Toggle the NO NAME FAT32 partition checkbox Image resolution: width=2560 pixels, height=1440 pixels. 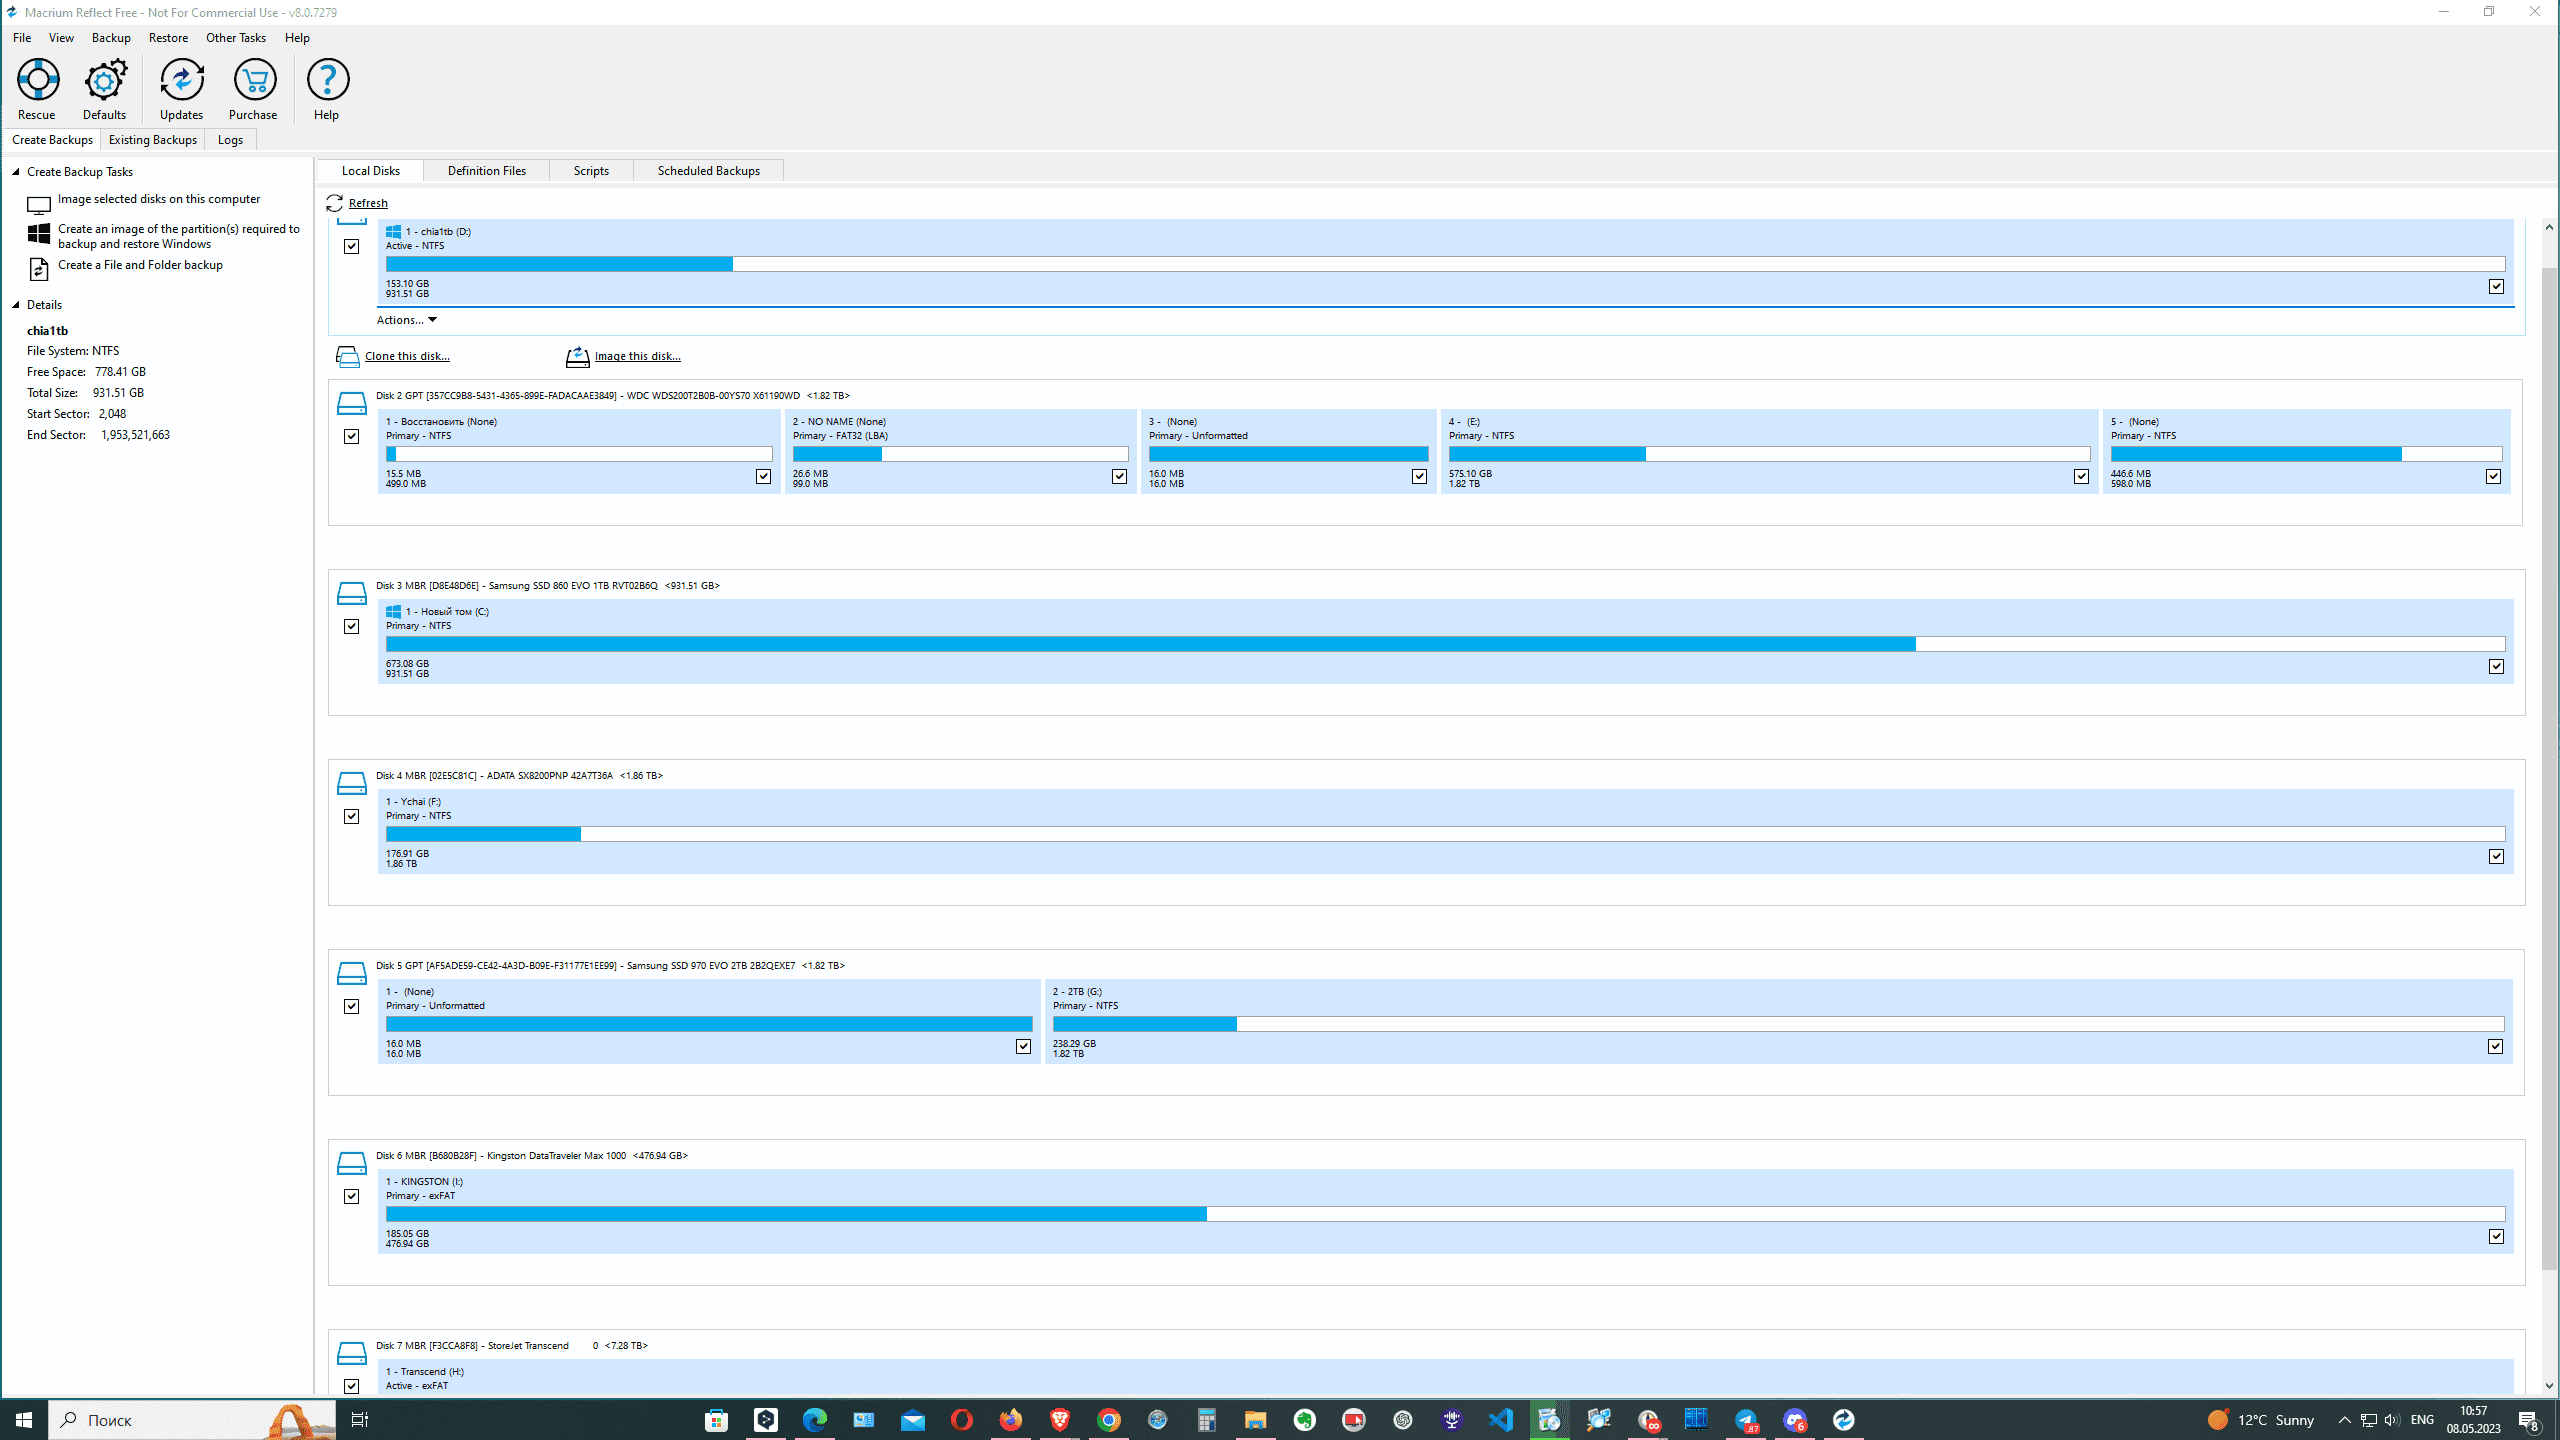[x=1119, y=476]
